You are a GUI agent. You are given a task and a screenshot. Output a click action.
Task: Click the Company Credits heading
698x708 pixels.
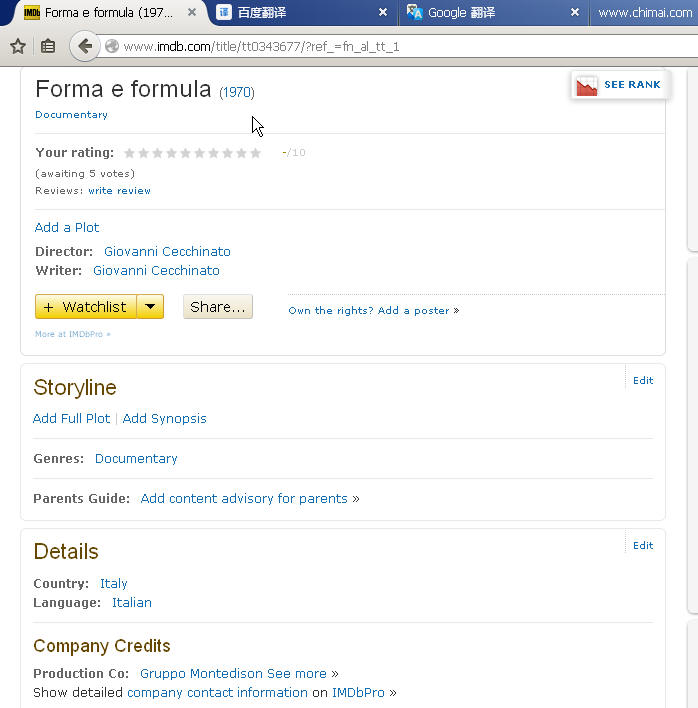[x=102, y=646]
